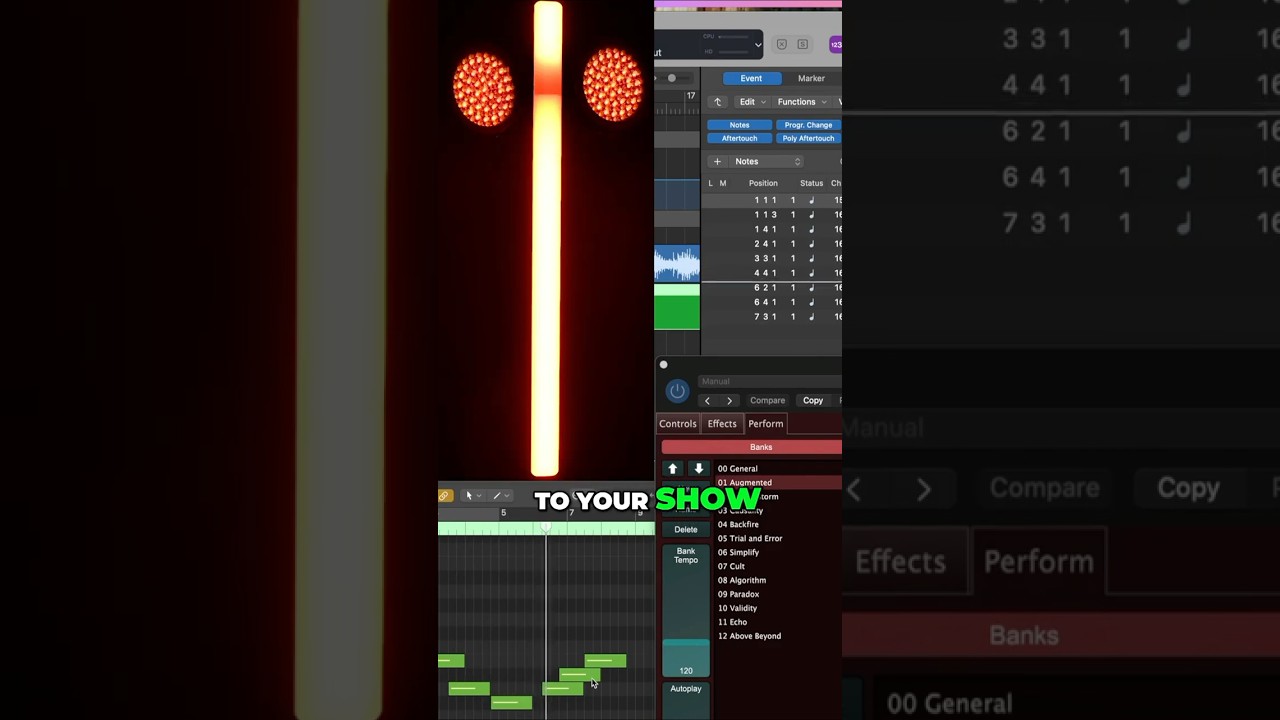Select bank 11 Echo
Screen dimensions: 1280x720
(x=777, y=623)
